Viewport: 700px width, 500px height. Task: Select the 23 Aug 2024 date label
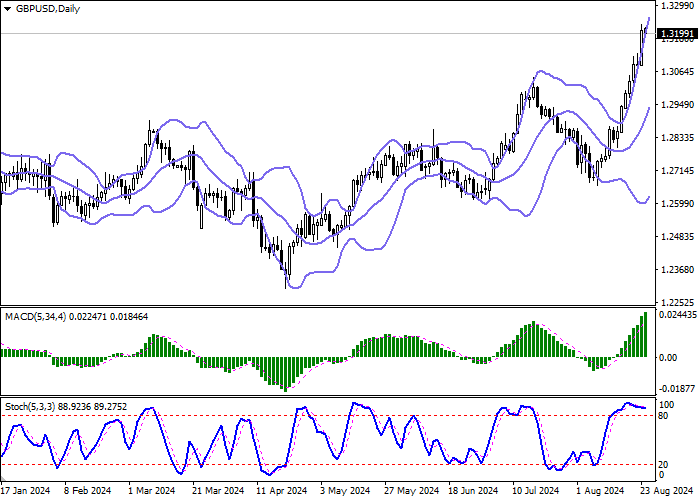pos(666,491)
